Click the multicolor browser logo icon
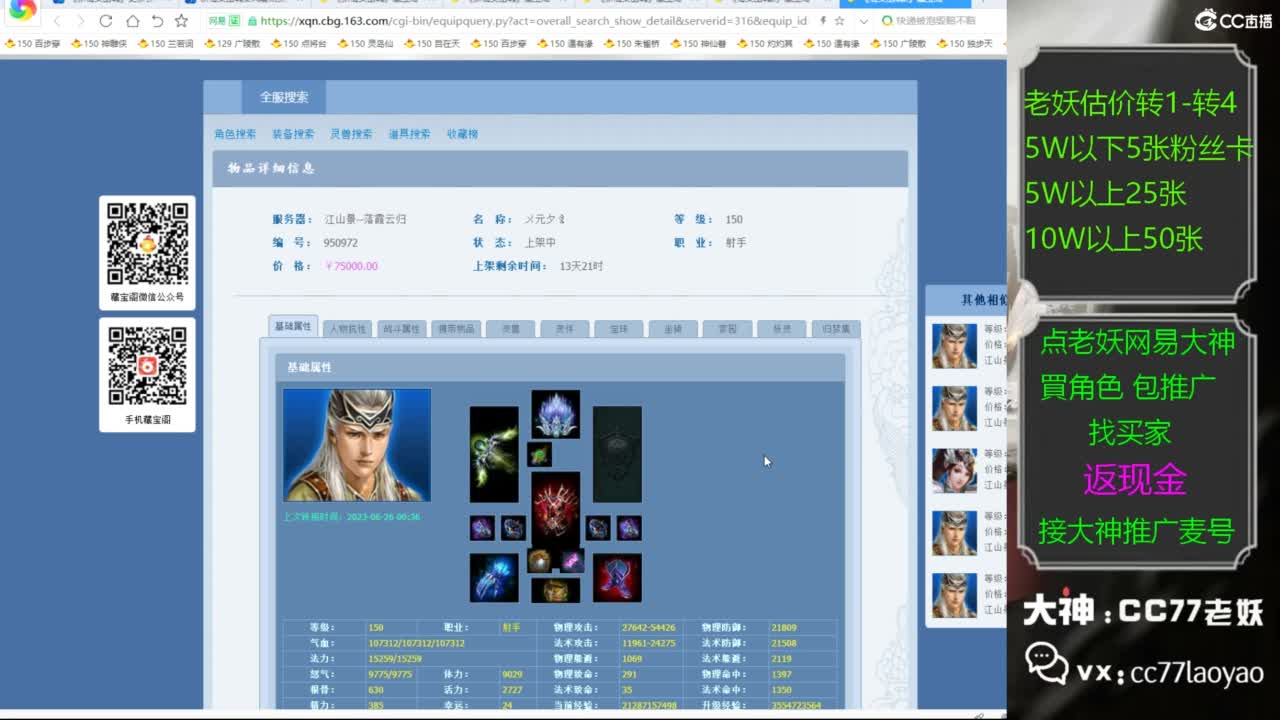The height and width of the screenshot is (720, 1280). pos(22,11)
